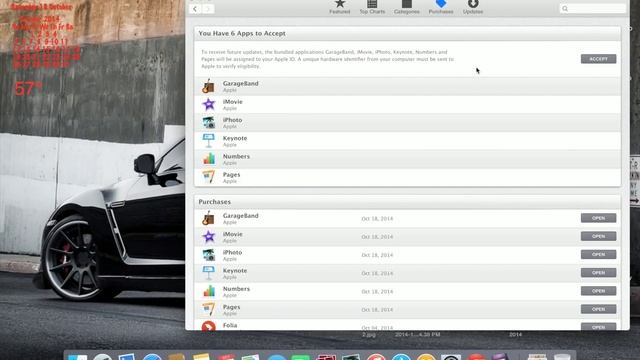The width and height of the screenshot is (640, 360).
Task: Open the Featured tab
Action: point(340,7)
